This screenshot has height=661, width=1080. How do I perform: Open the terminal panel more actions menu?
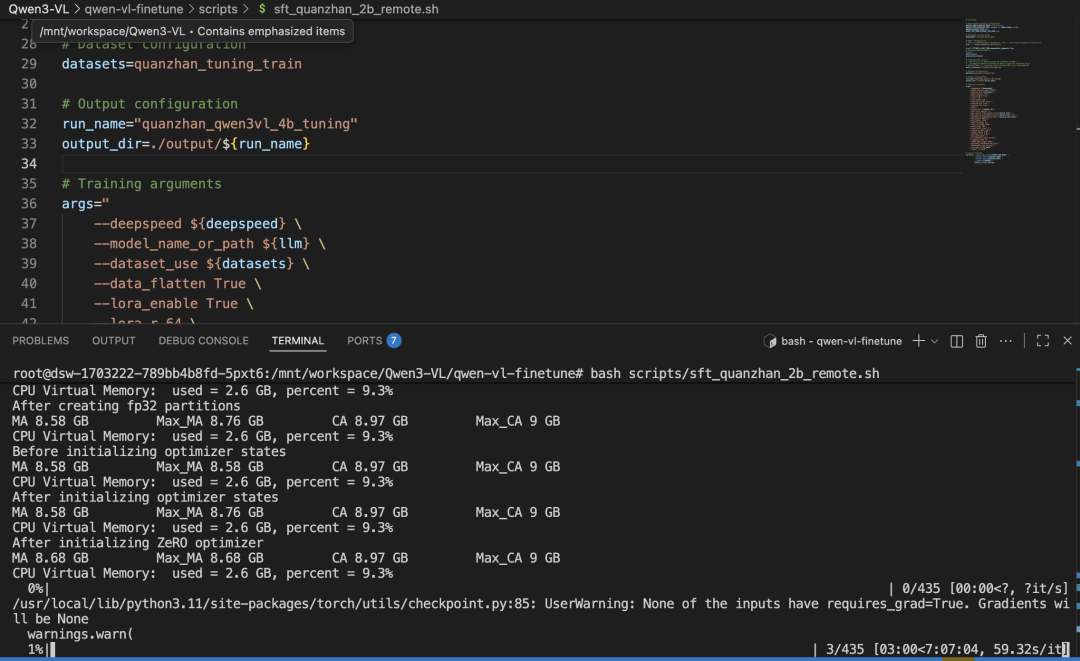pos(1006,341)
